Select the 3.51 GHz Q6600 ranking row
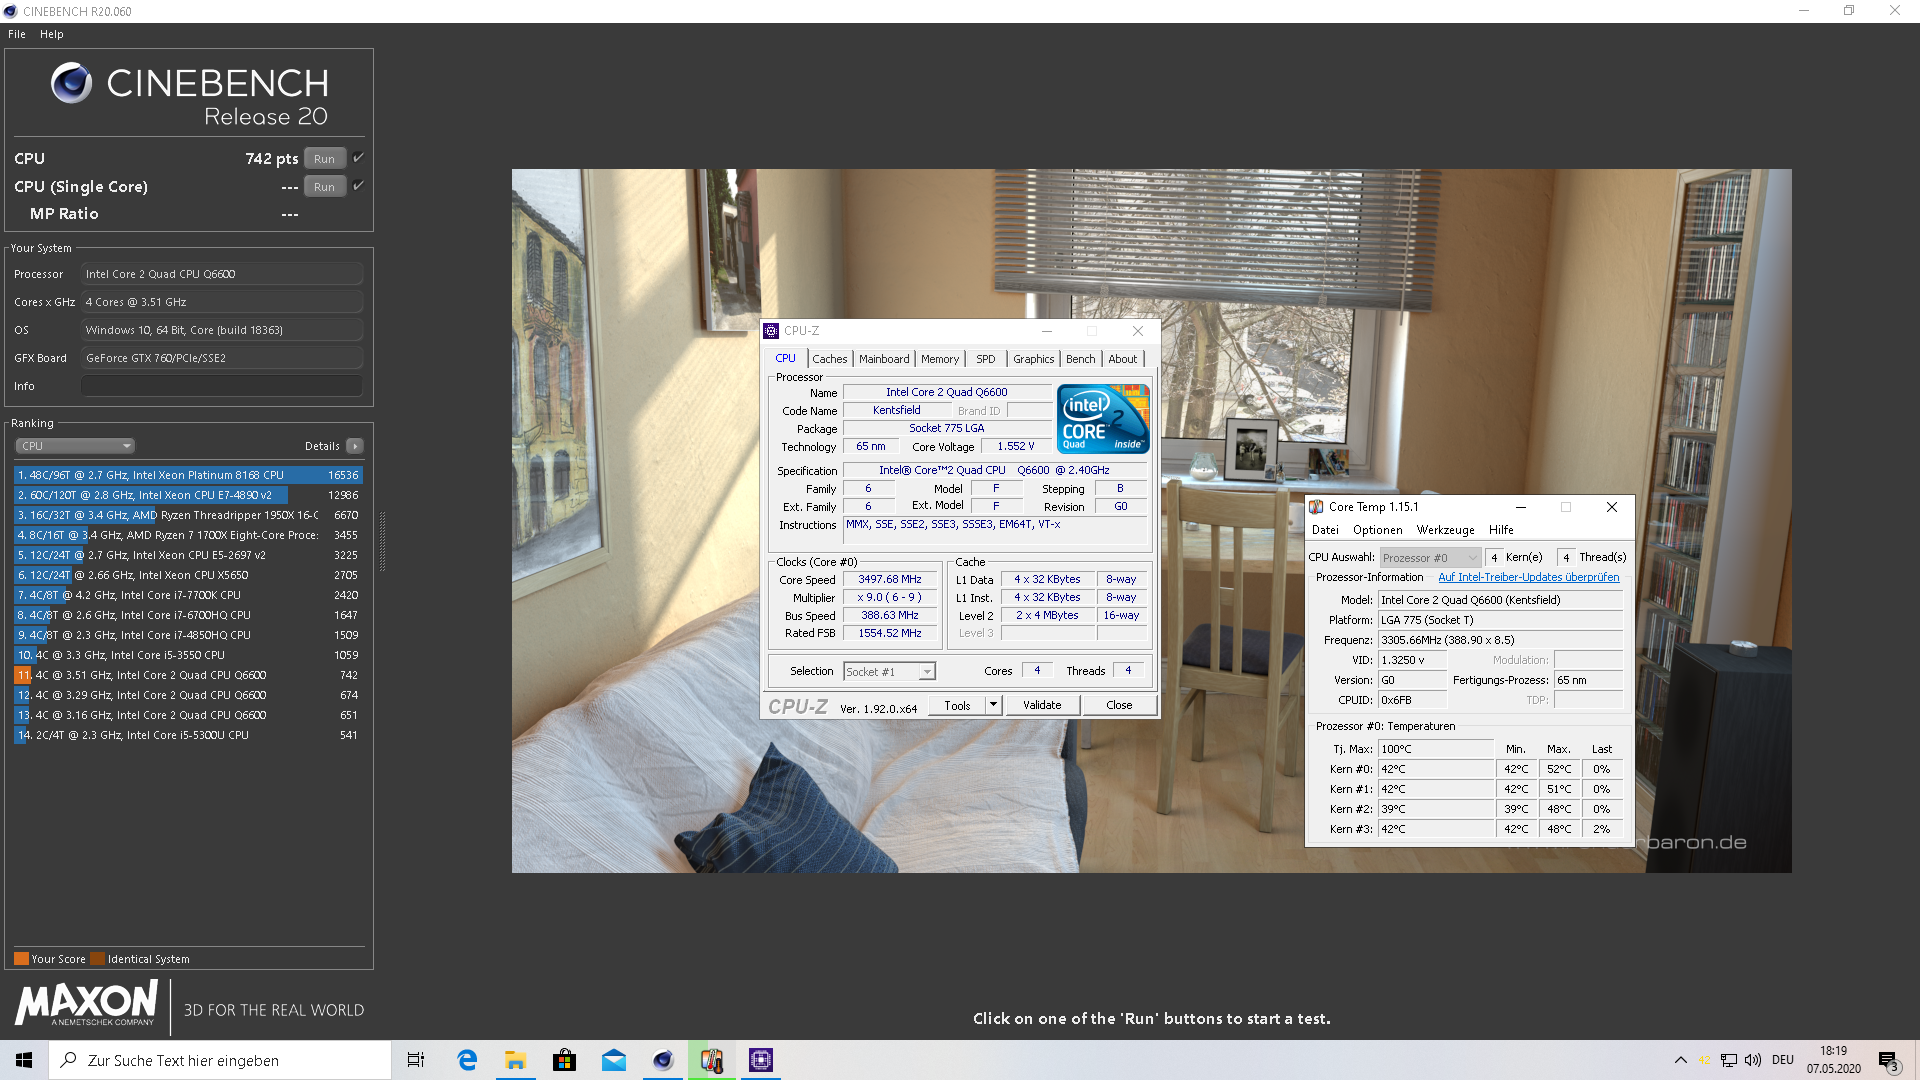Screen dimensions: 1920x1080 click(x=188, y=675)
